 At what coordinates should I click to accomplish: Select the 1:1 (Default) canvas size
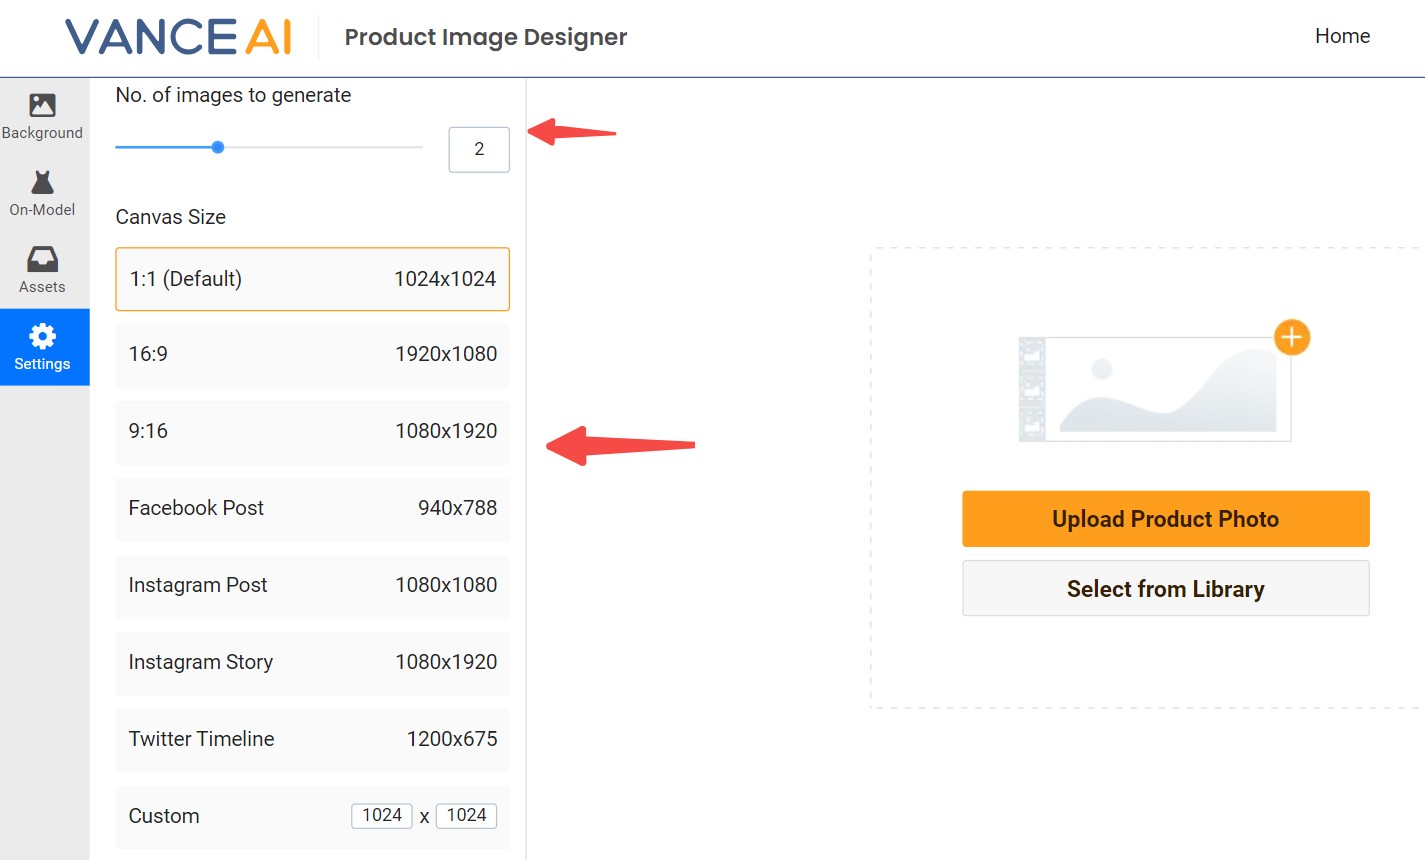[x=312, y=279]
